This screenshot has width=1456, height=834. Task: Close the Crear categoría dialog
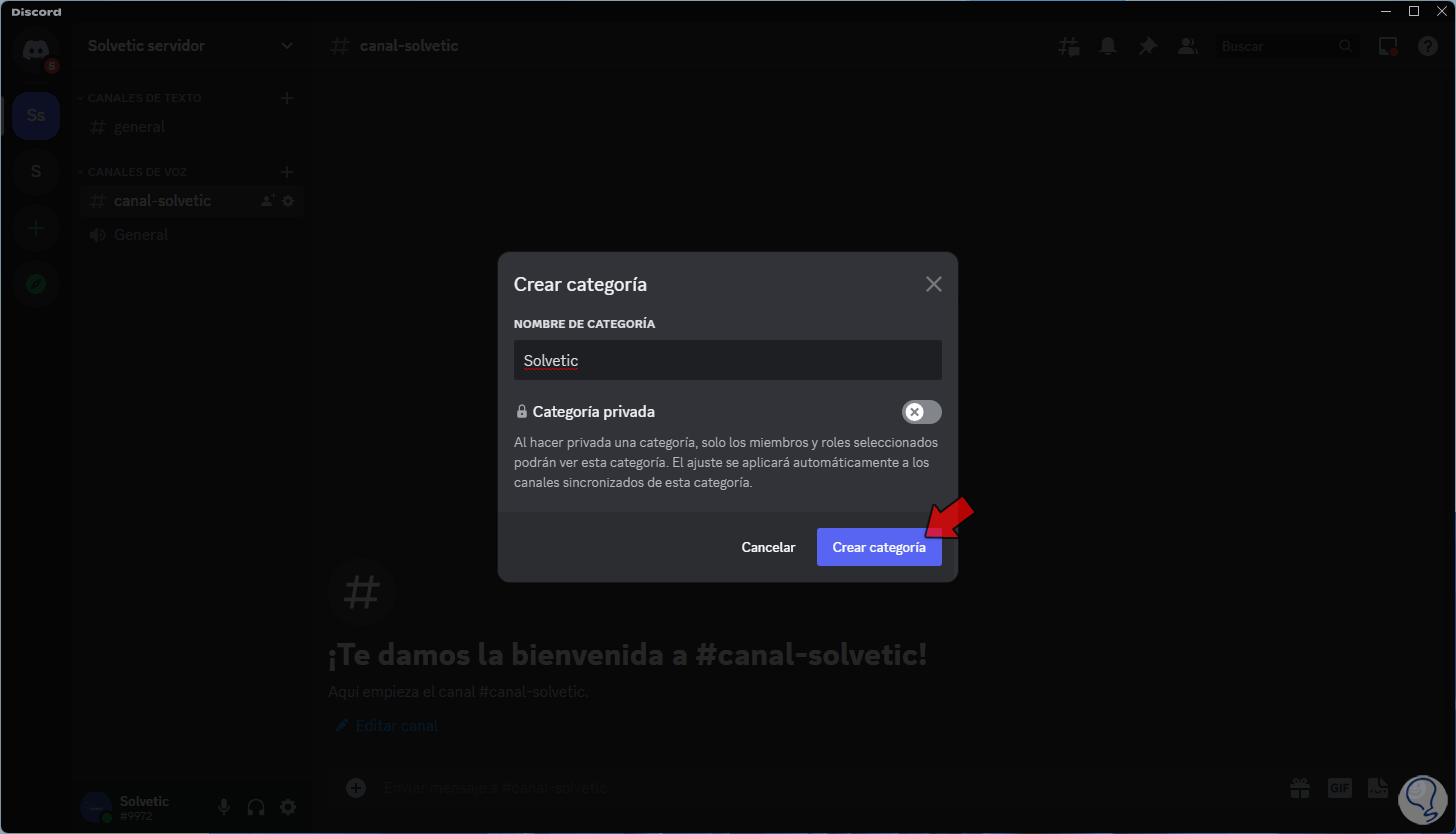tap(934, 284)
